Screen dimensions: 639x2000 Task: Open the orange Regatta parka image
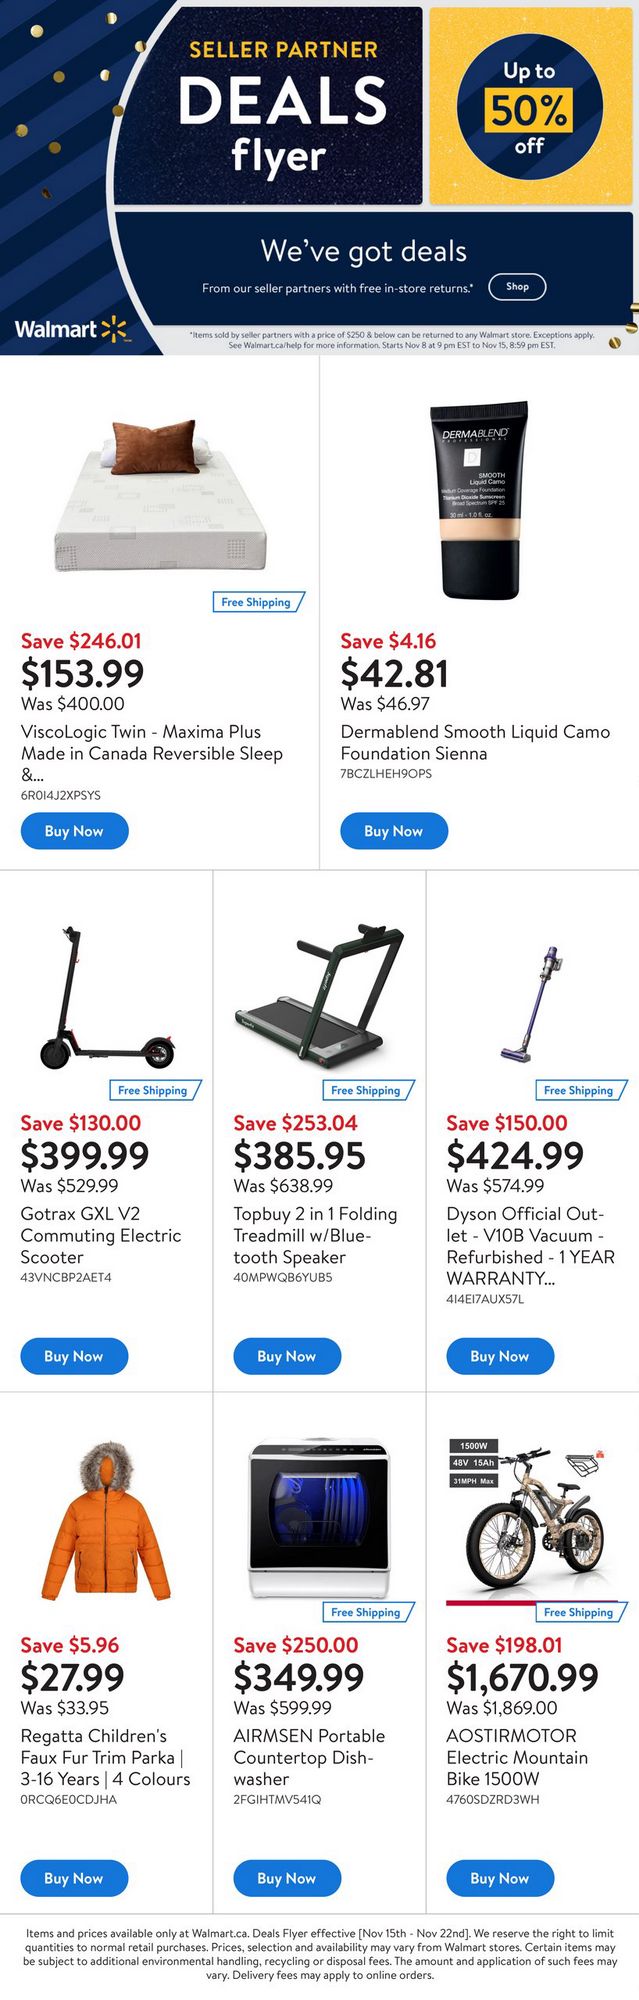tap(106, 1521)
